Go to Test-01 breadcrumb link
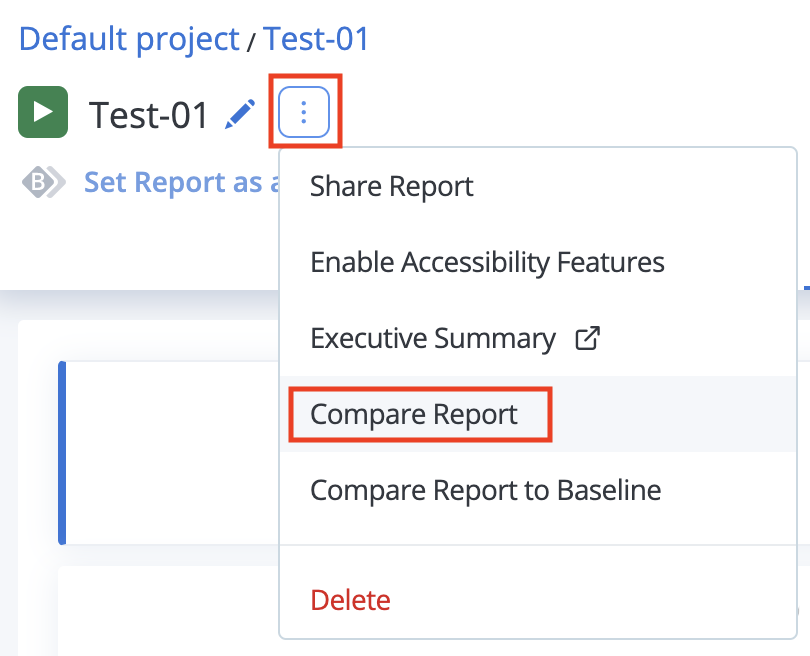810x656 pixels. [x=316, y=39]
